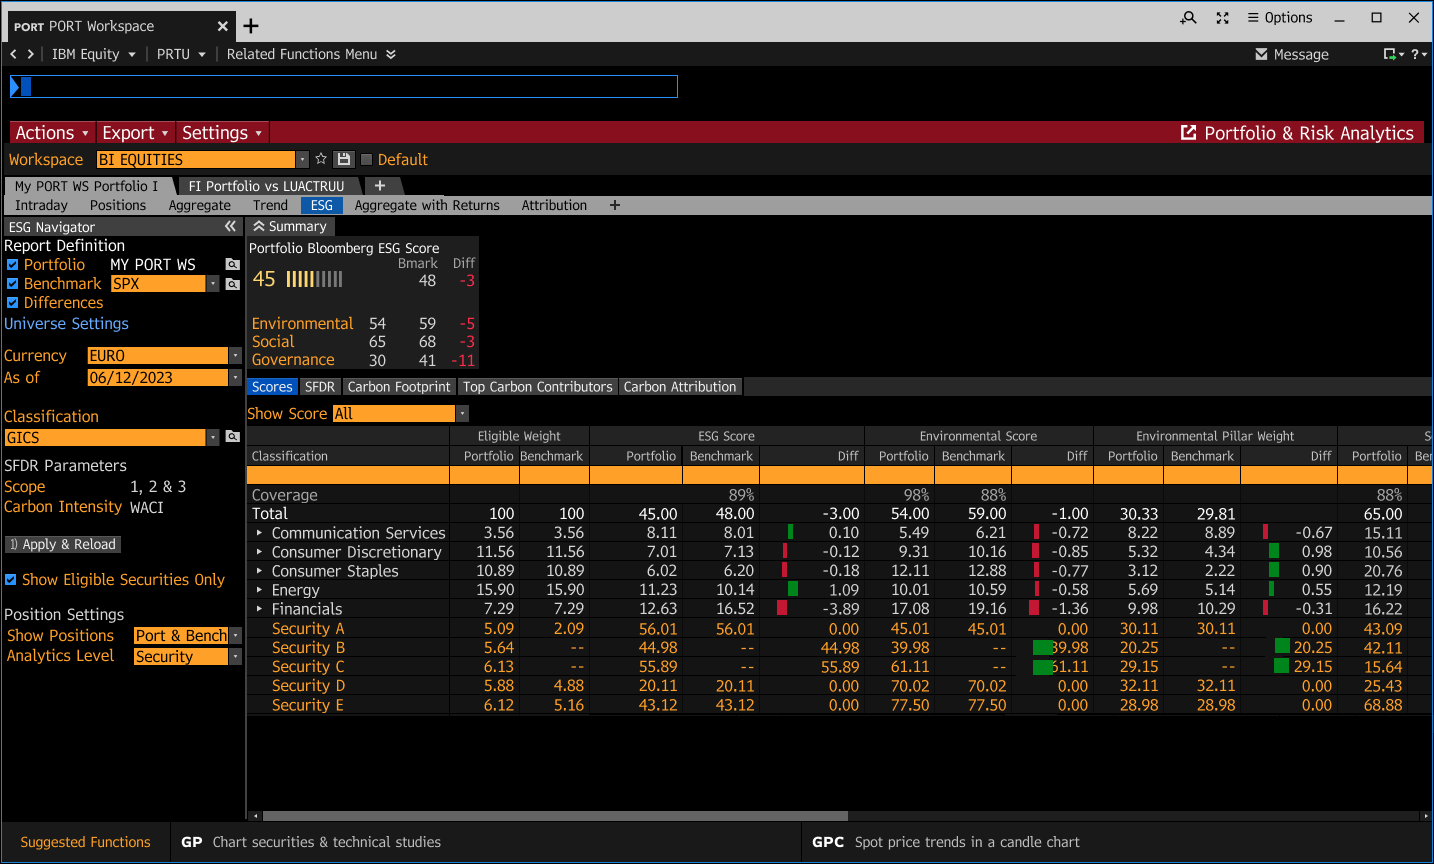Open the As of date dropdown
Image resolution: width=1434 pixels, height=864 pixels.
(x=235, y=378)
